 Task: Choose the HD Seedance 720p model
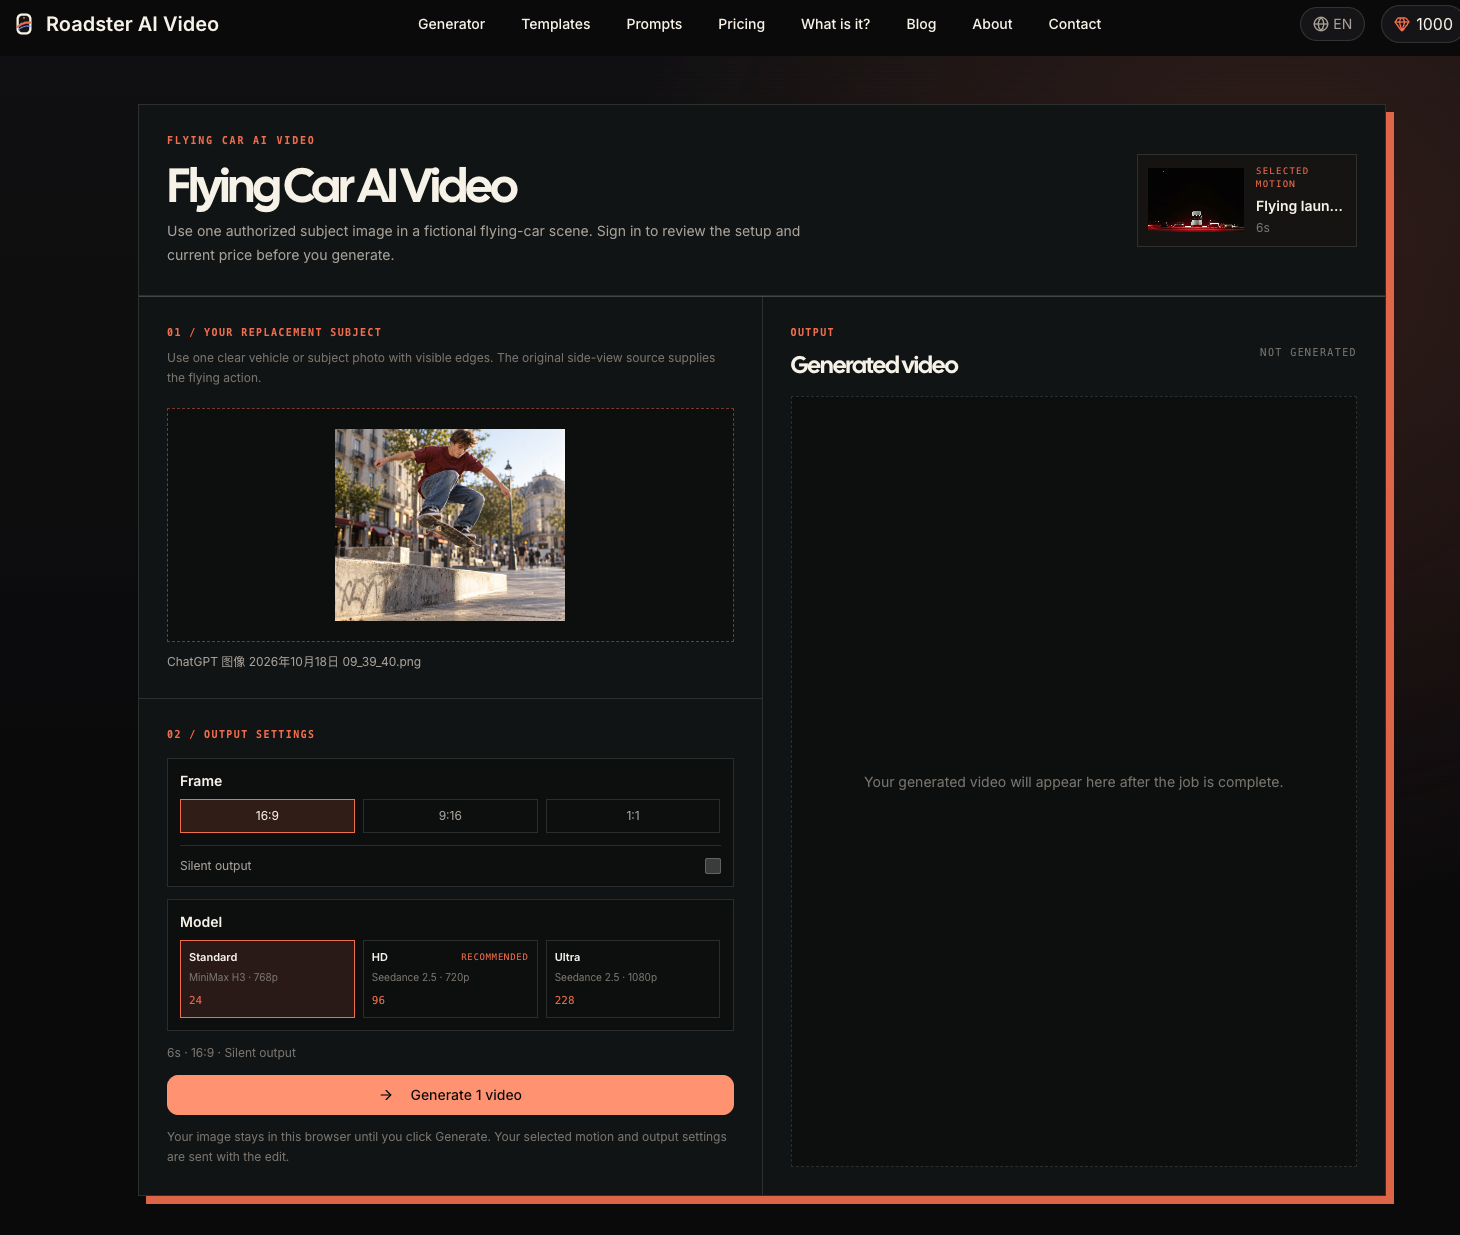450,979
